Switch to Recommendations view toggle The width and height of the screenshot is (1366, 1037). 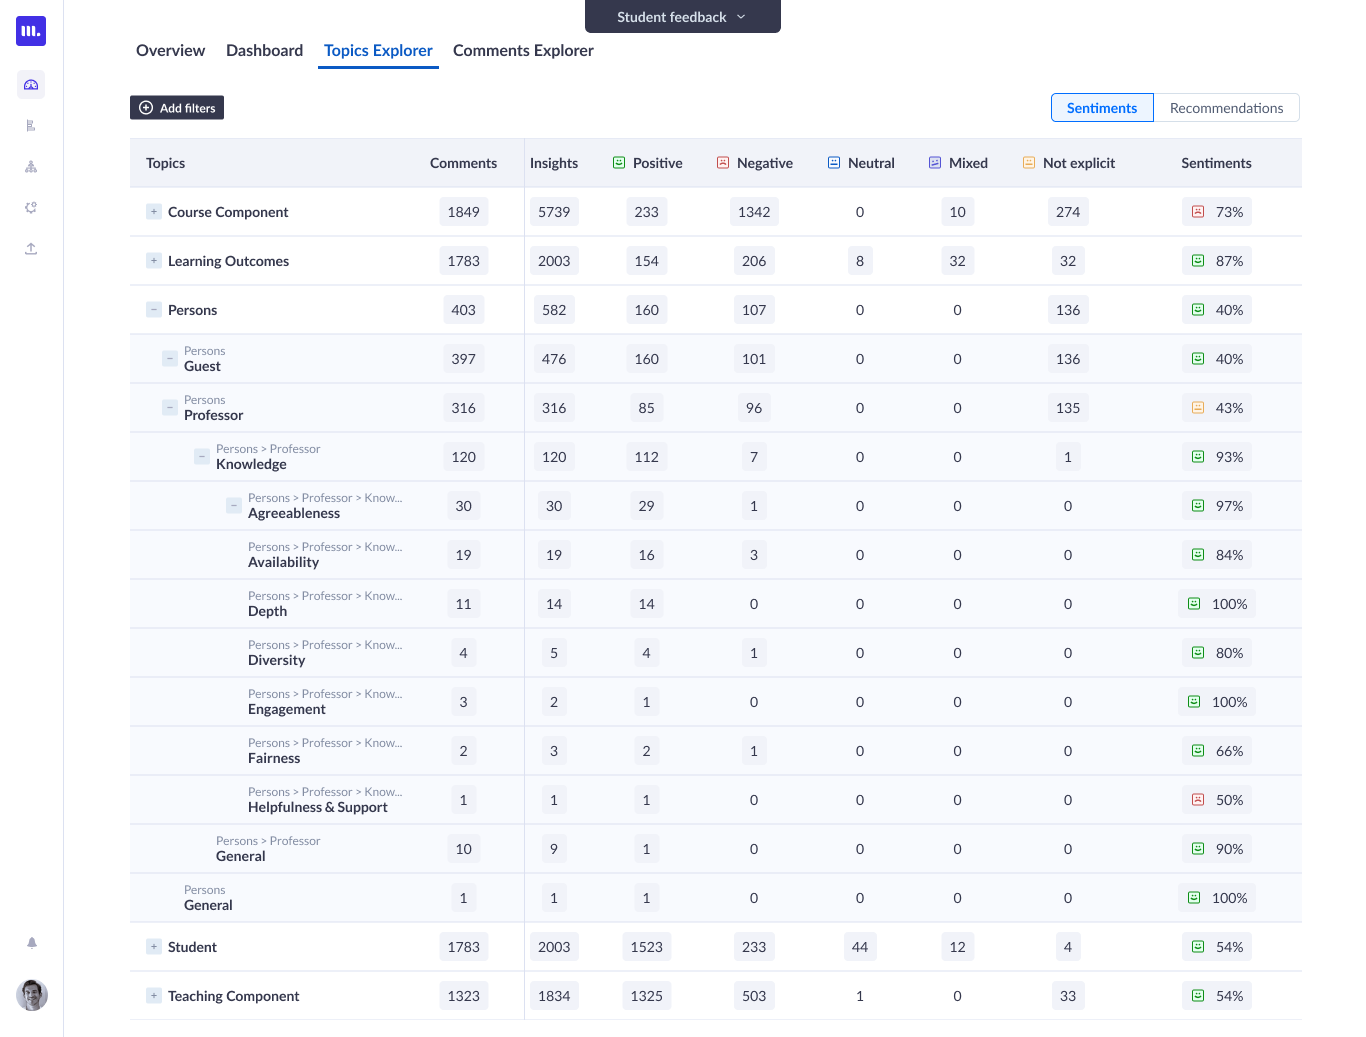pyautogui.click(x=1226, y=108)
